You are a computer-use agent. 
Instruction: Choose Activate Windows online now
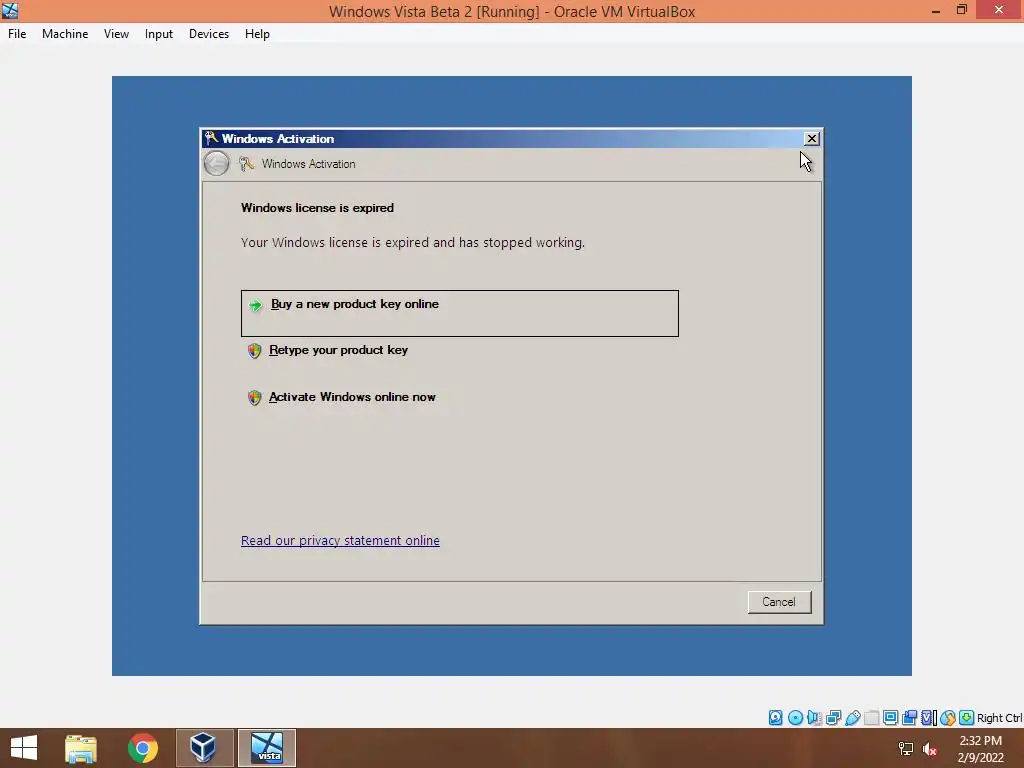point(352,397)
